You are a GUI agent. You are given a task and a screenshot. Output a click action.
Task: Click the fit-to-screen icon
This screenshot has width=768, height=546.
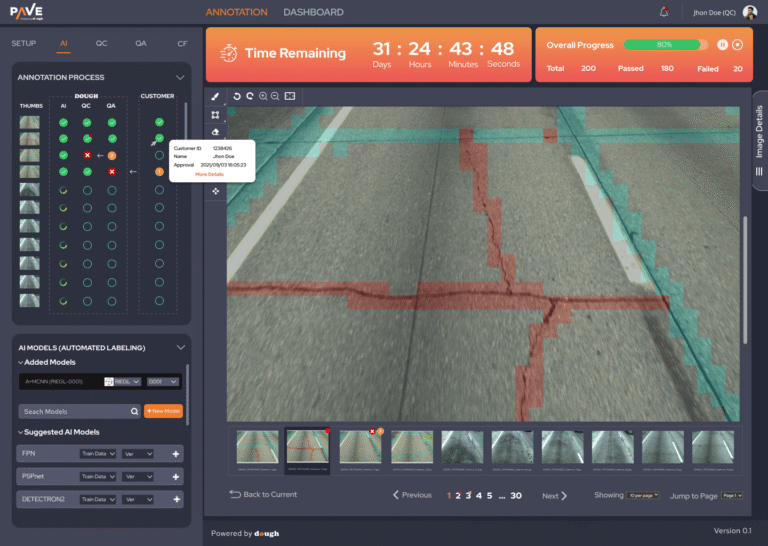pyautogui.click(x=290, y=96)
